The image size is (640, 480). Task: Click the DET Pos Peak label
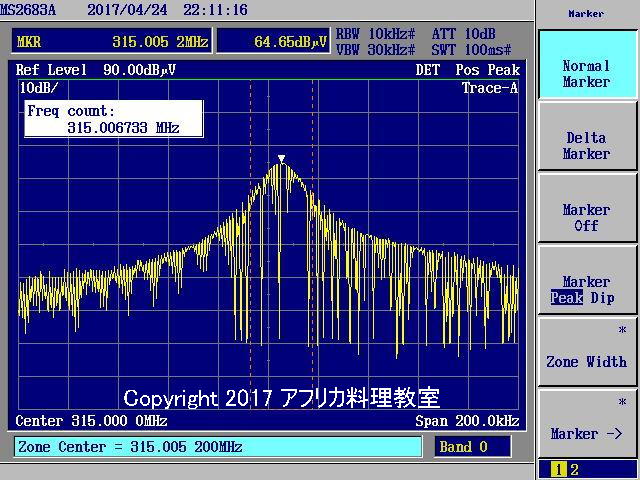point(468,70)
